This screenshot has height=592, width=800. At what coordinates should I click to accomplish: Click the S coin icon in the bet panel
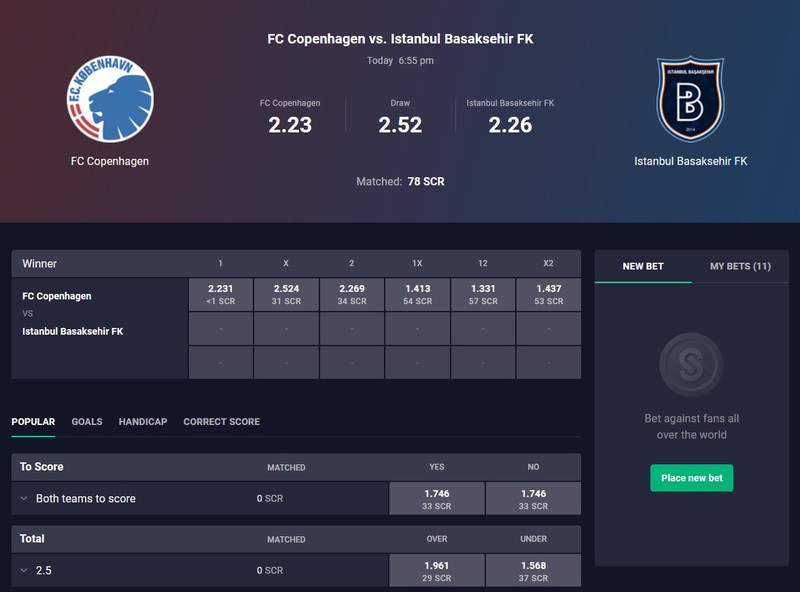click(691, 364)
